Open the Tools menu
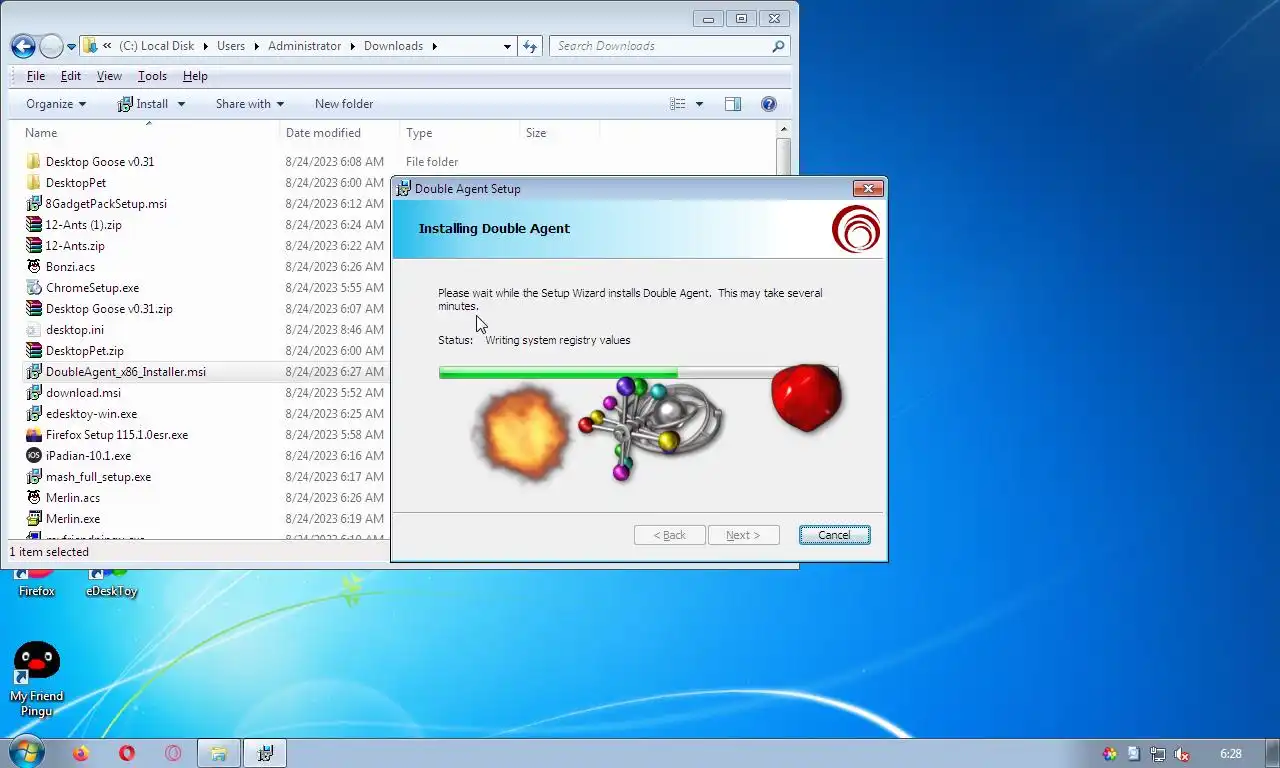Screen dimensions: 1280x768 [152, 76]
